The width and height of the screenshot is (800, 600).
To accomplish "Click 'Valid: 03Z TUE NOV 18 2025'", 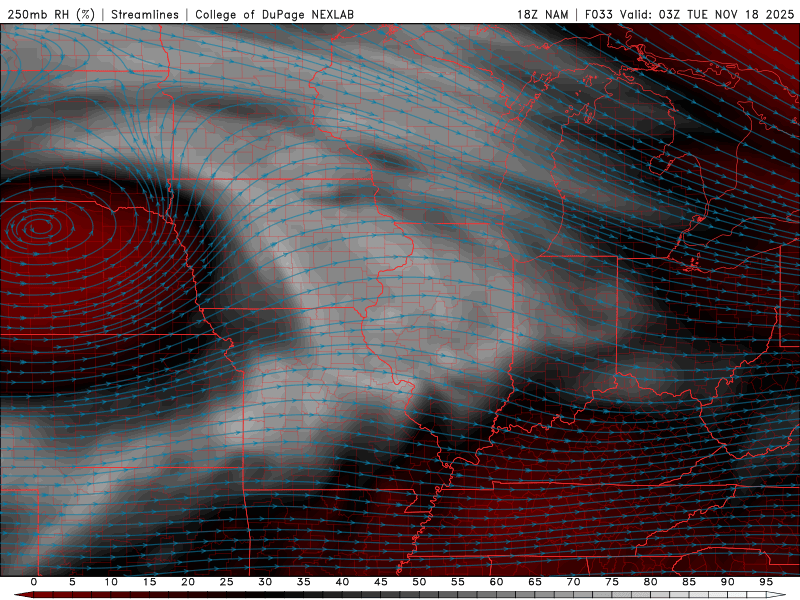I will point(707,14).
